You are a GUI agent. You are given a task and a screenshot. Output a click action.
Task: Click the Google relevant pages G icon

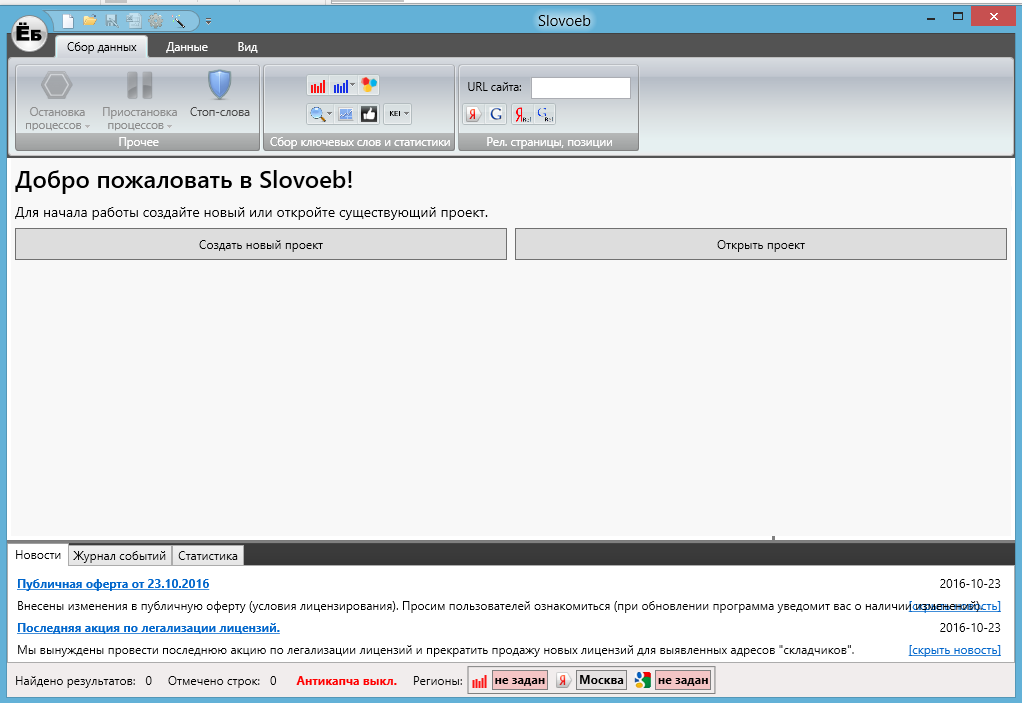coord(496,115)
